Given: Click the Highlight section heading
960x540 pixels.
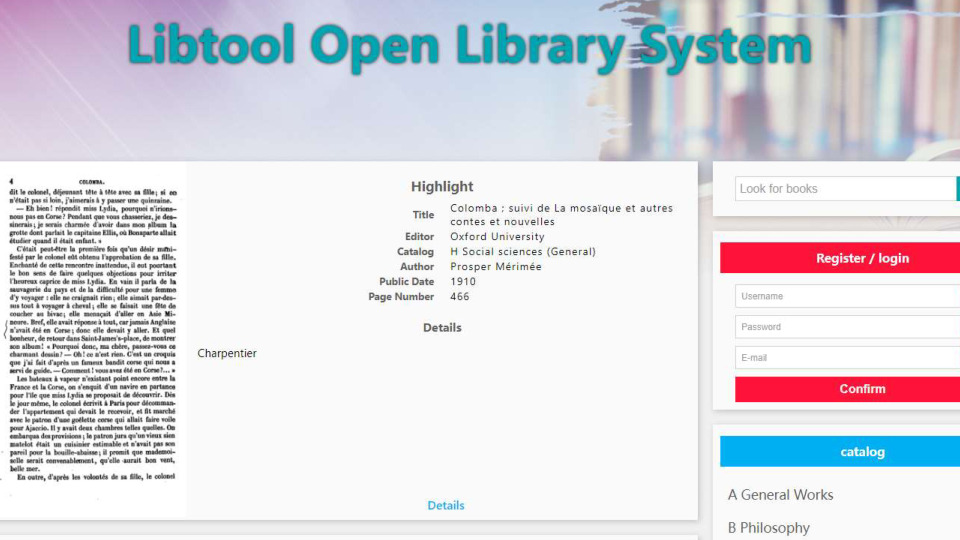Looking at the screenshot, I should click(x=442, y=186).
